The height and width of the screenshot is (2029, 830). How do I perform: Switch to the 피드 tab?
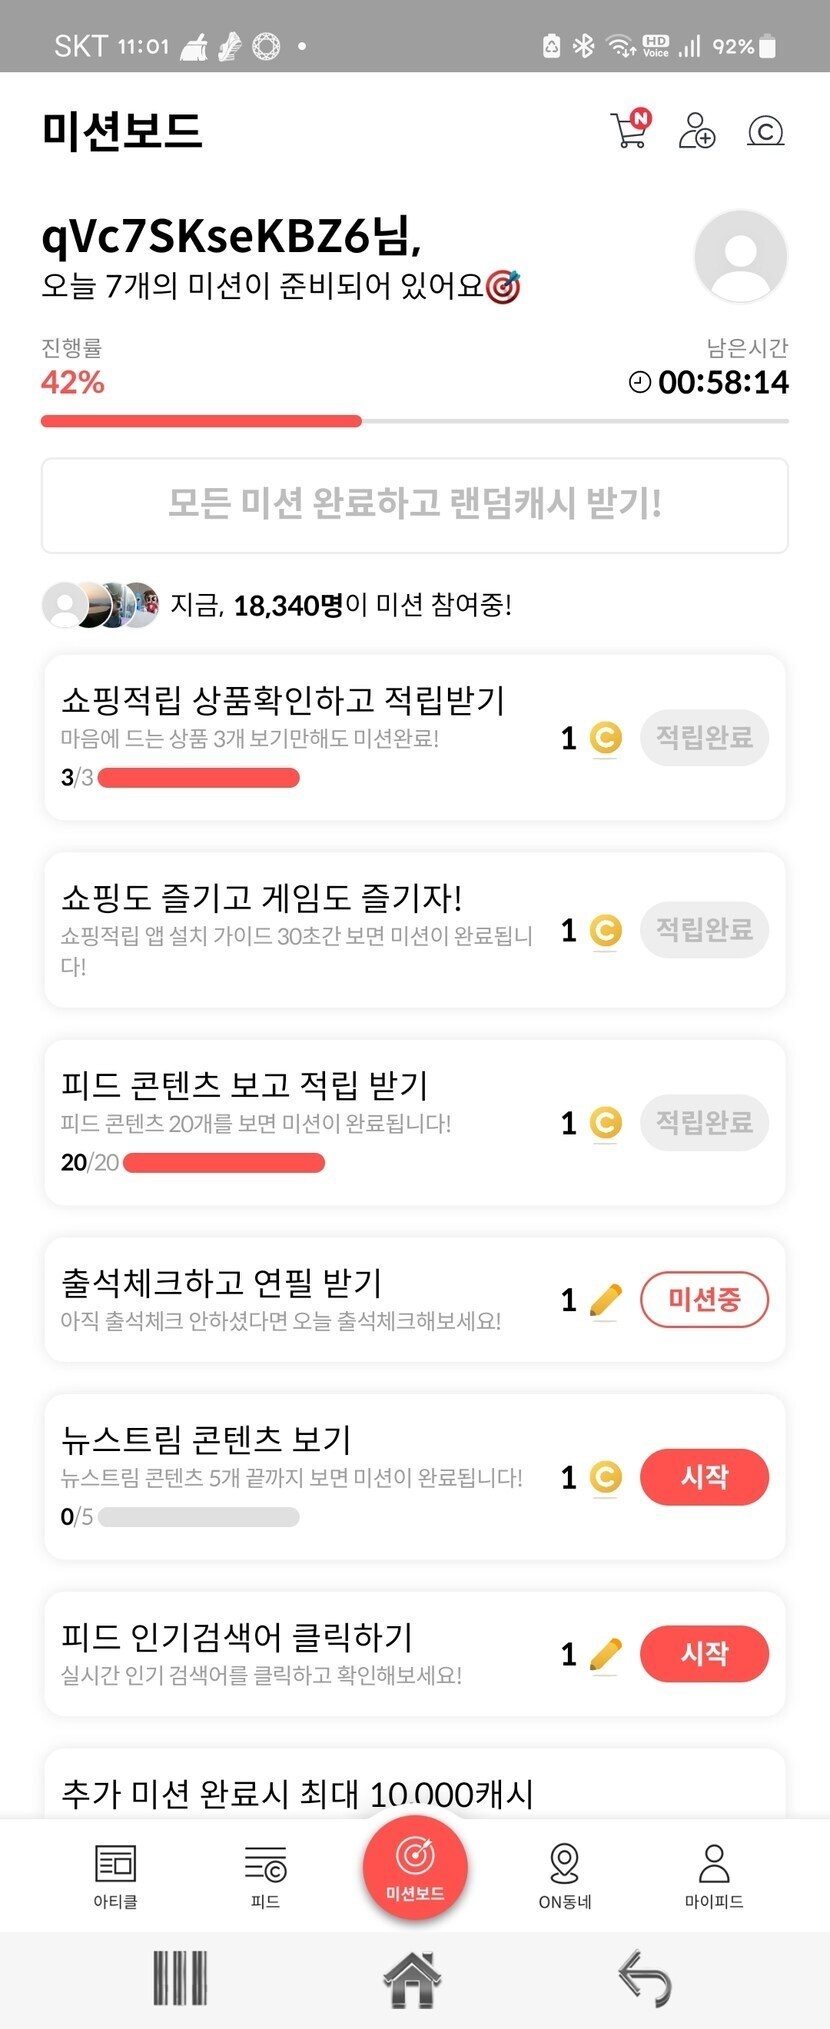tap(265, 1875)
